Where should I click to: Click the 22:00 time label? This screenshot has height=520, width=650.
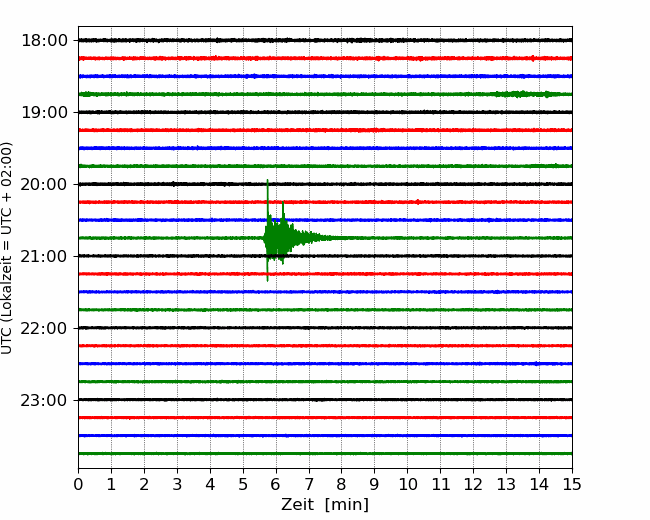[44, 328]
